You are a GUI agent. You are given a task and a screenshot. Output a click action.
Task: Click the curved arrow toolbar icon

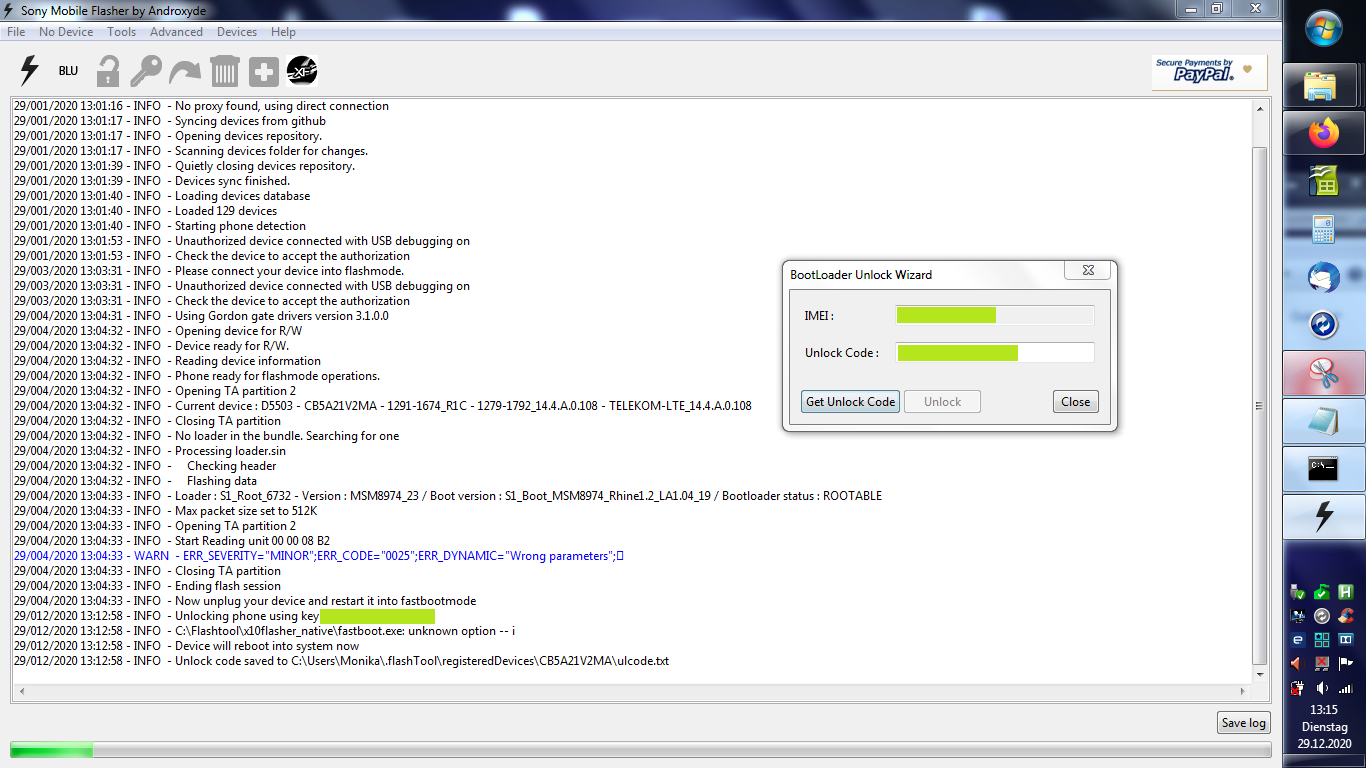[185, 72]
